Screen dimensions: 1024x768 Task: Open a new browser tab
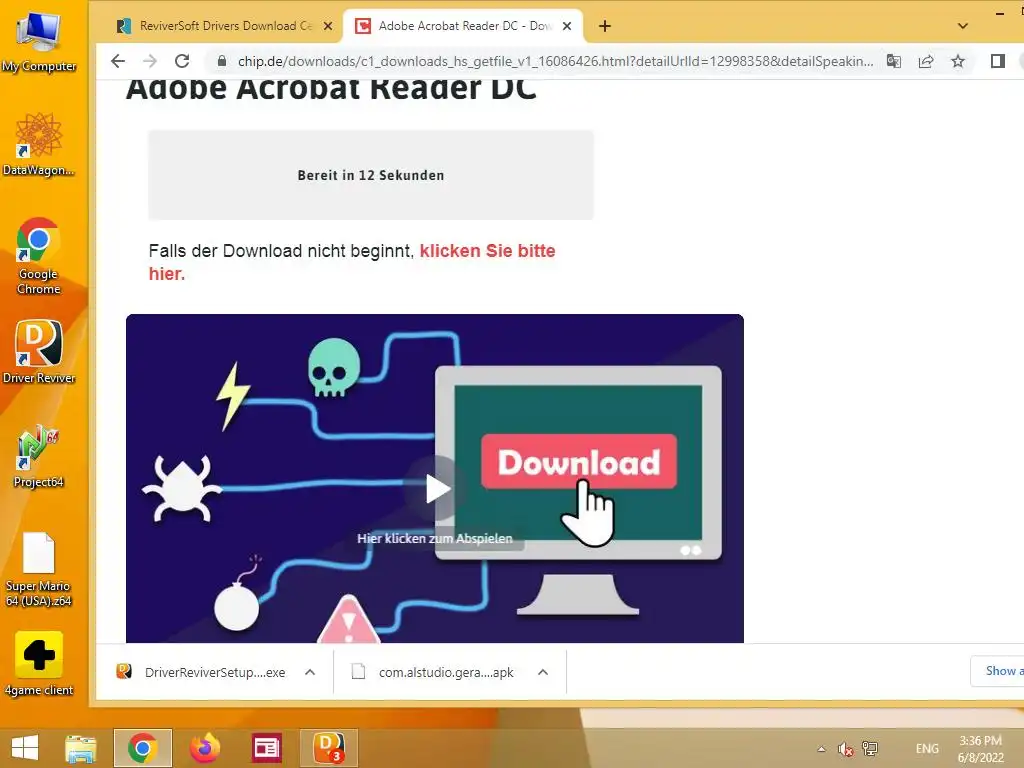click(605, 26)
